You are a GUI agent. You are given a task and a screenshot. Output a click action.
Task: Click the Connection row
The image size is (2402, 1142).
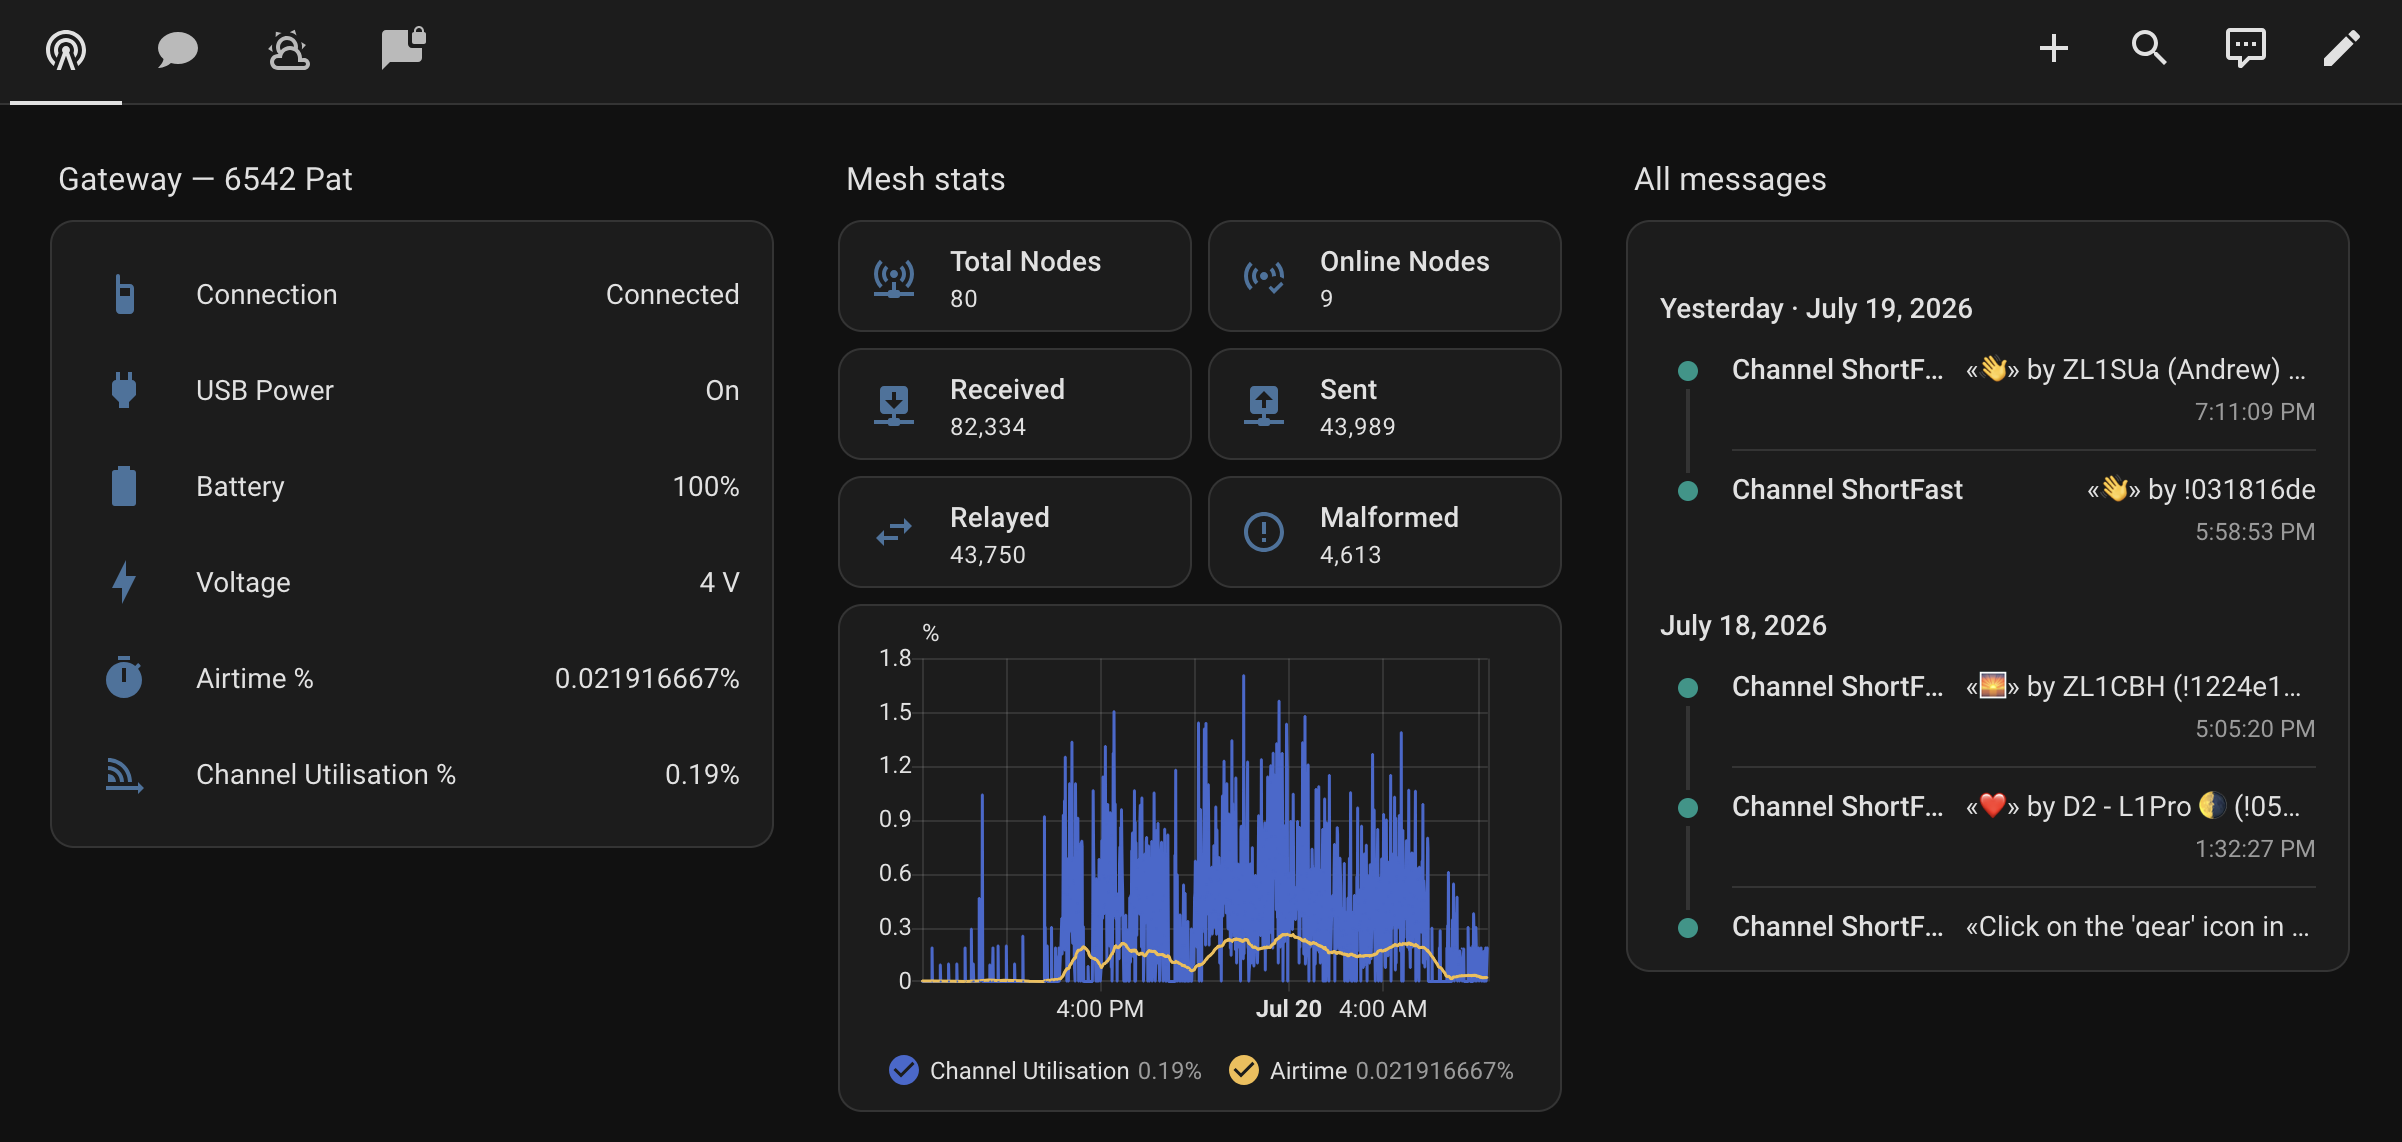pos(412,294)
